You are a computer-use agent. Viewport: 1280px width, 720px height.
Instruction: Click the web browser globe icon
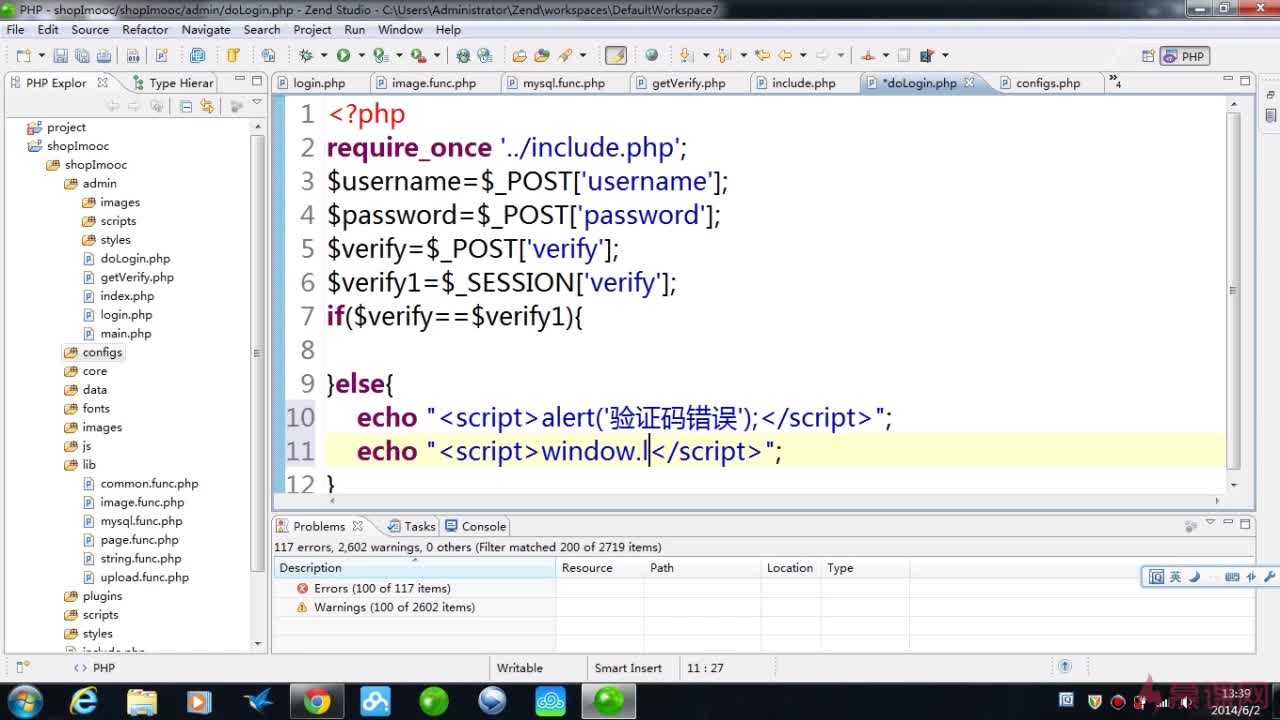(x=652, y=56)
